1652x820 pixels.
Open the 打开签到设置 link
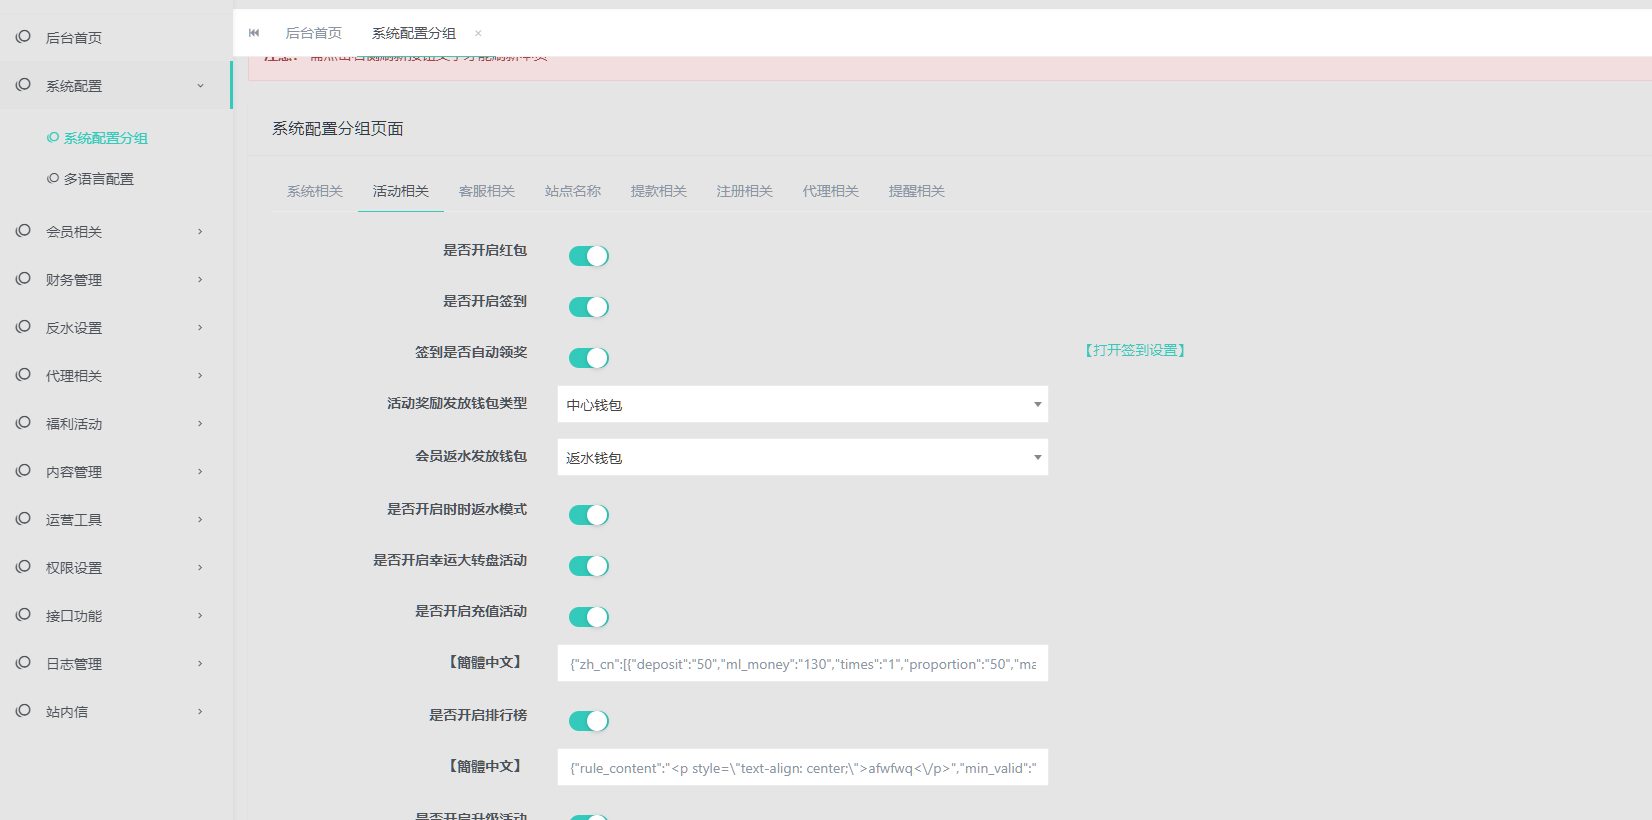pyautogui.click(x=1135, y=350)
